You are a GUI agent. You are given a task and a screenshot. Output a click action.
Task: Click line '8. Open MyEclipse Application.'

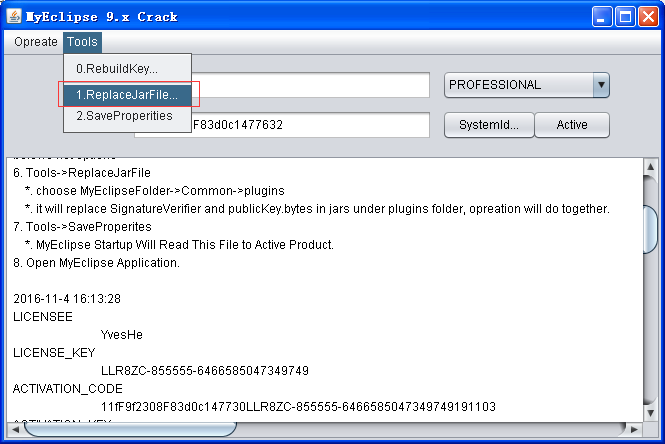96,263
